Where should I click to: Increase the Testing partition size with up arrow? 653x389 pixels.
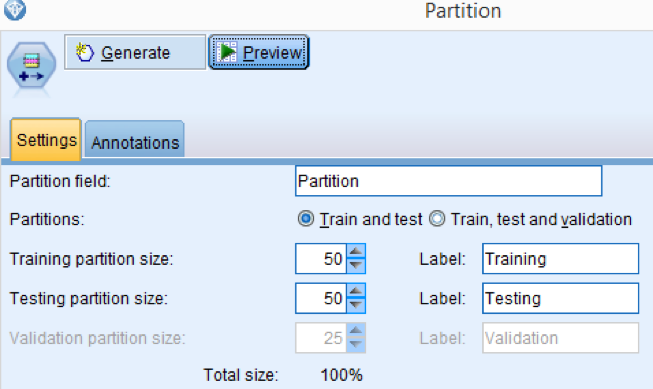pyautogui.click(x=356, y=291)
